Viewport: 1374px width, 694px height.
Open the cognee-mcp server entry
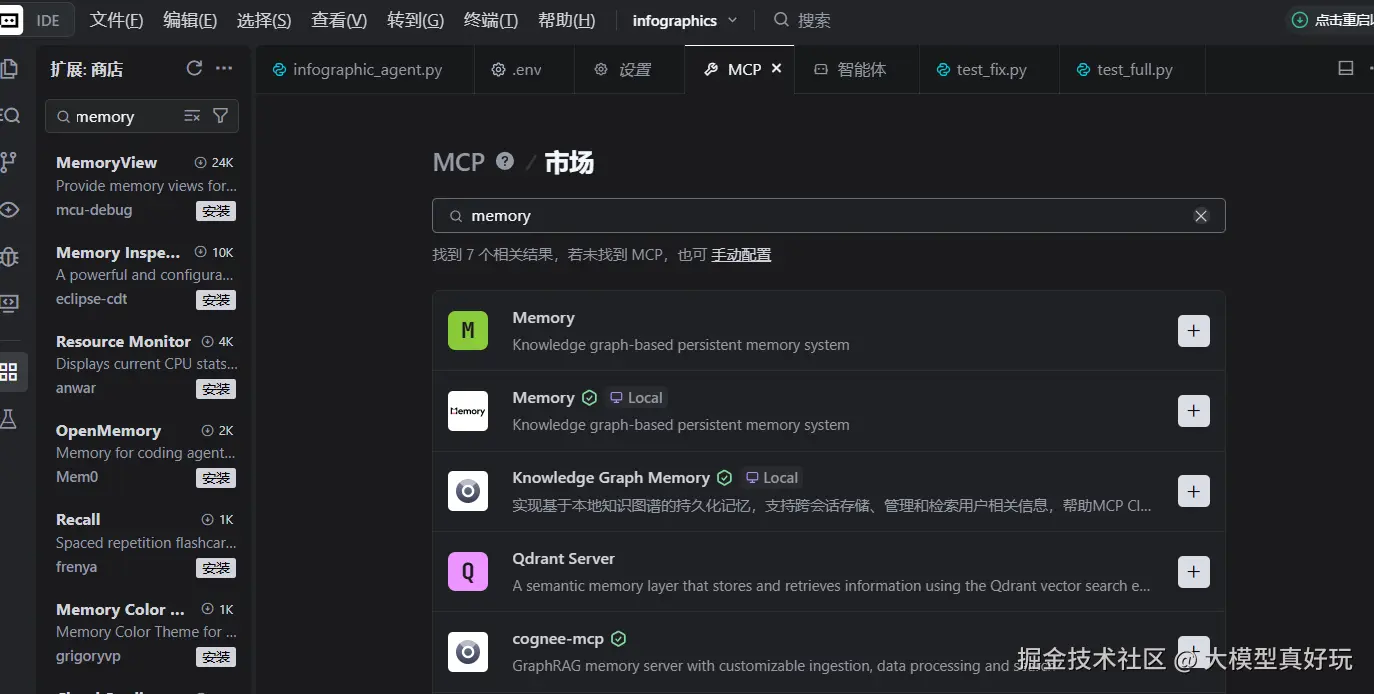tap(829, 652)
